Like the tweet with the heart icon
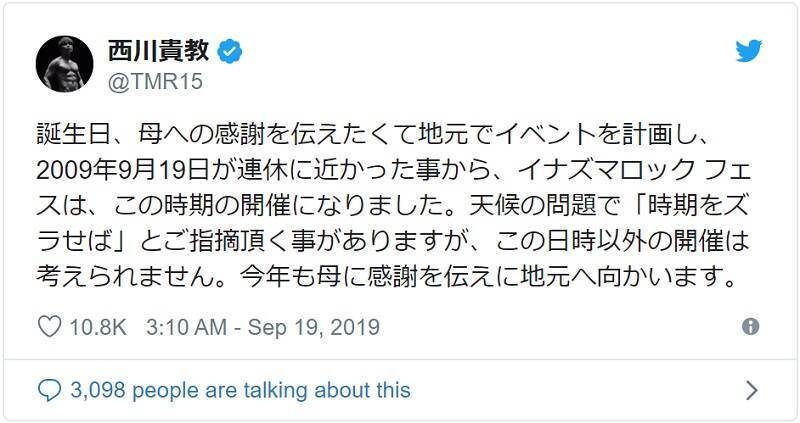The height and width of the screenshot is (423, 800). (49, 327)
